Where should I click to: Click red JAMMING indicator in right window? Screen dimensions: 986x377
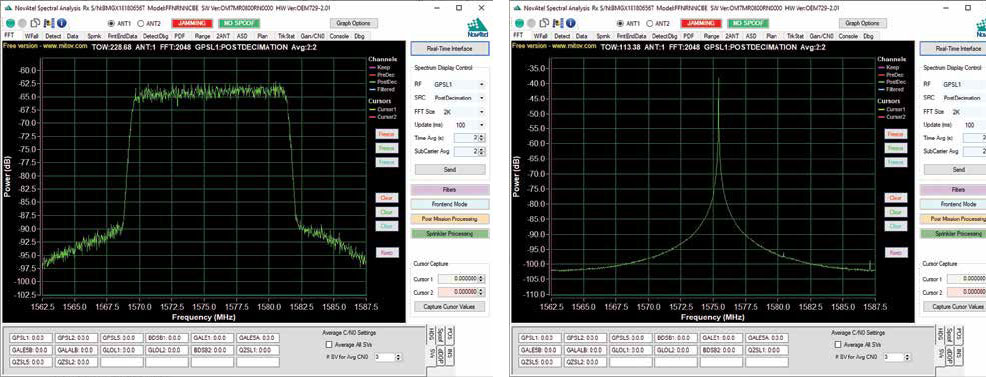coord(701,23)
